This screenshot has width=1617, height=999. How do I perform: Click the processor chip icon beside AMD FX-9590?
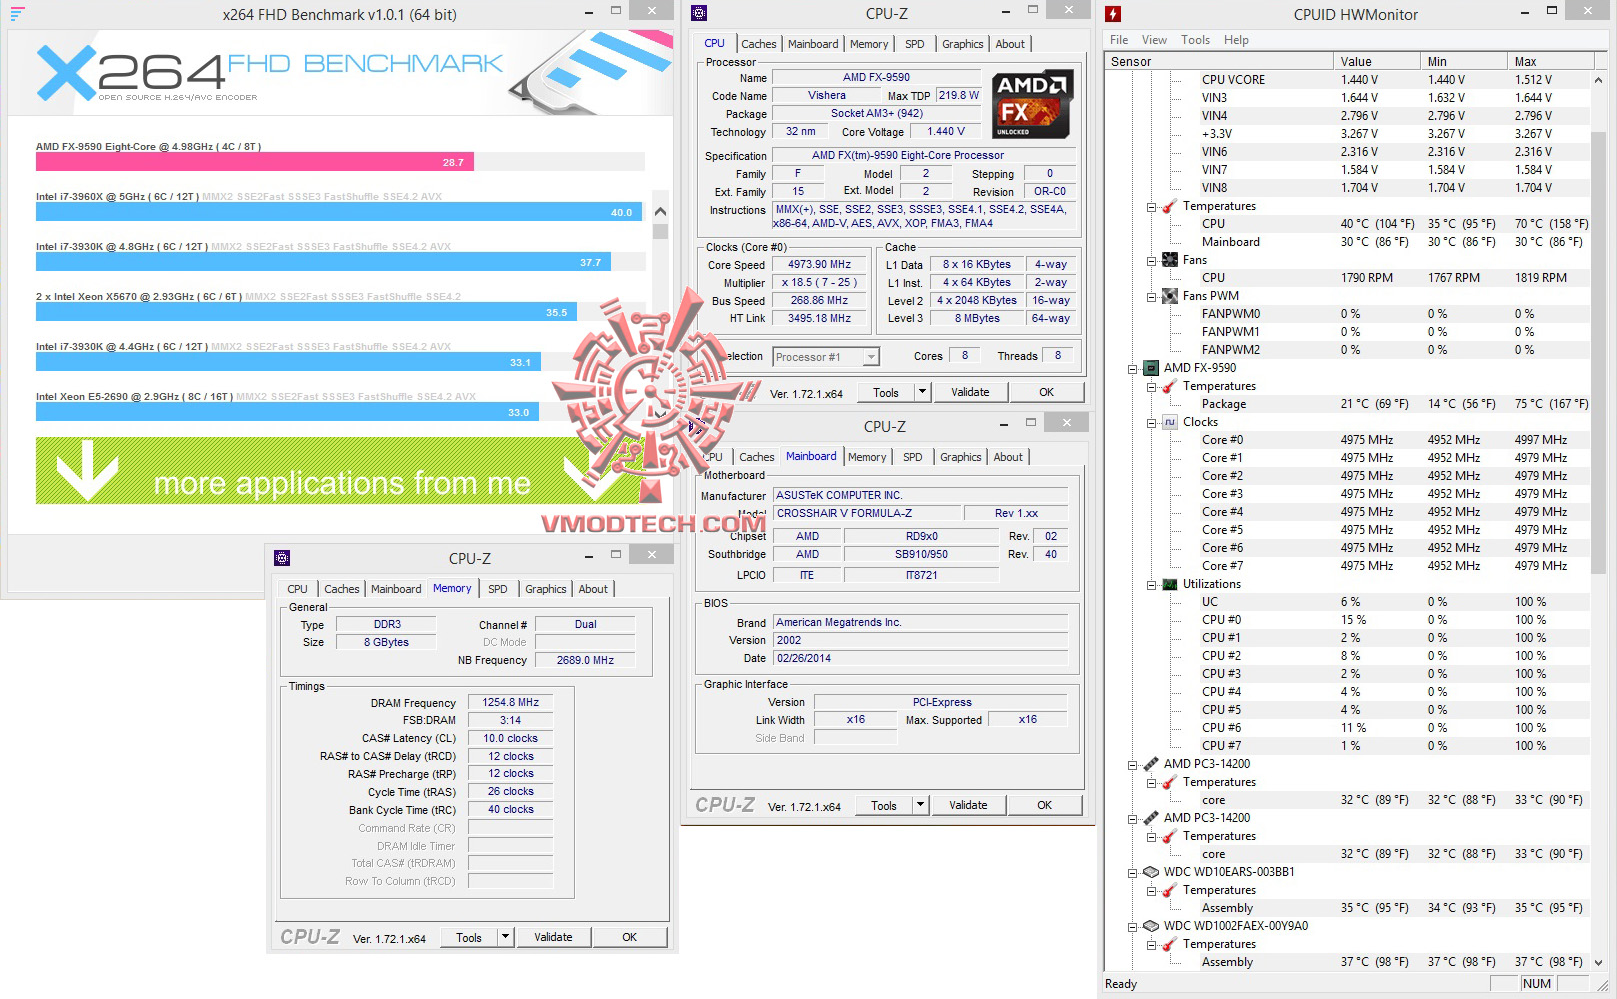[1151, 368]
